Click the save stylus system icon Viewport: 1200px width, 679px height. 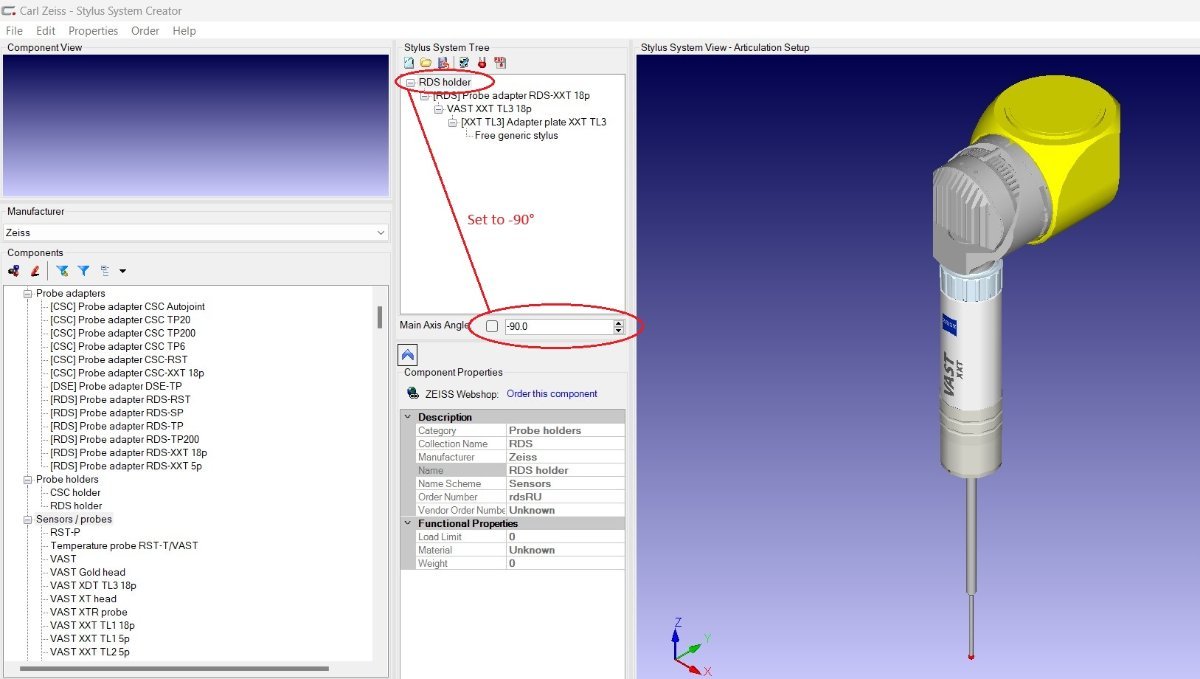tap(442, 63)
